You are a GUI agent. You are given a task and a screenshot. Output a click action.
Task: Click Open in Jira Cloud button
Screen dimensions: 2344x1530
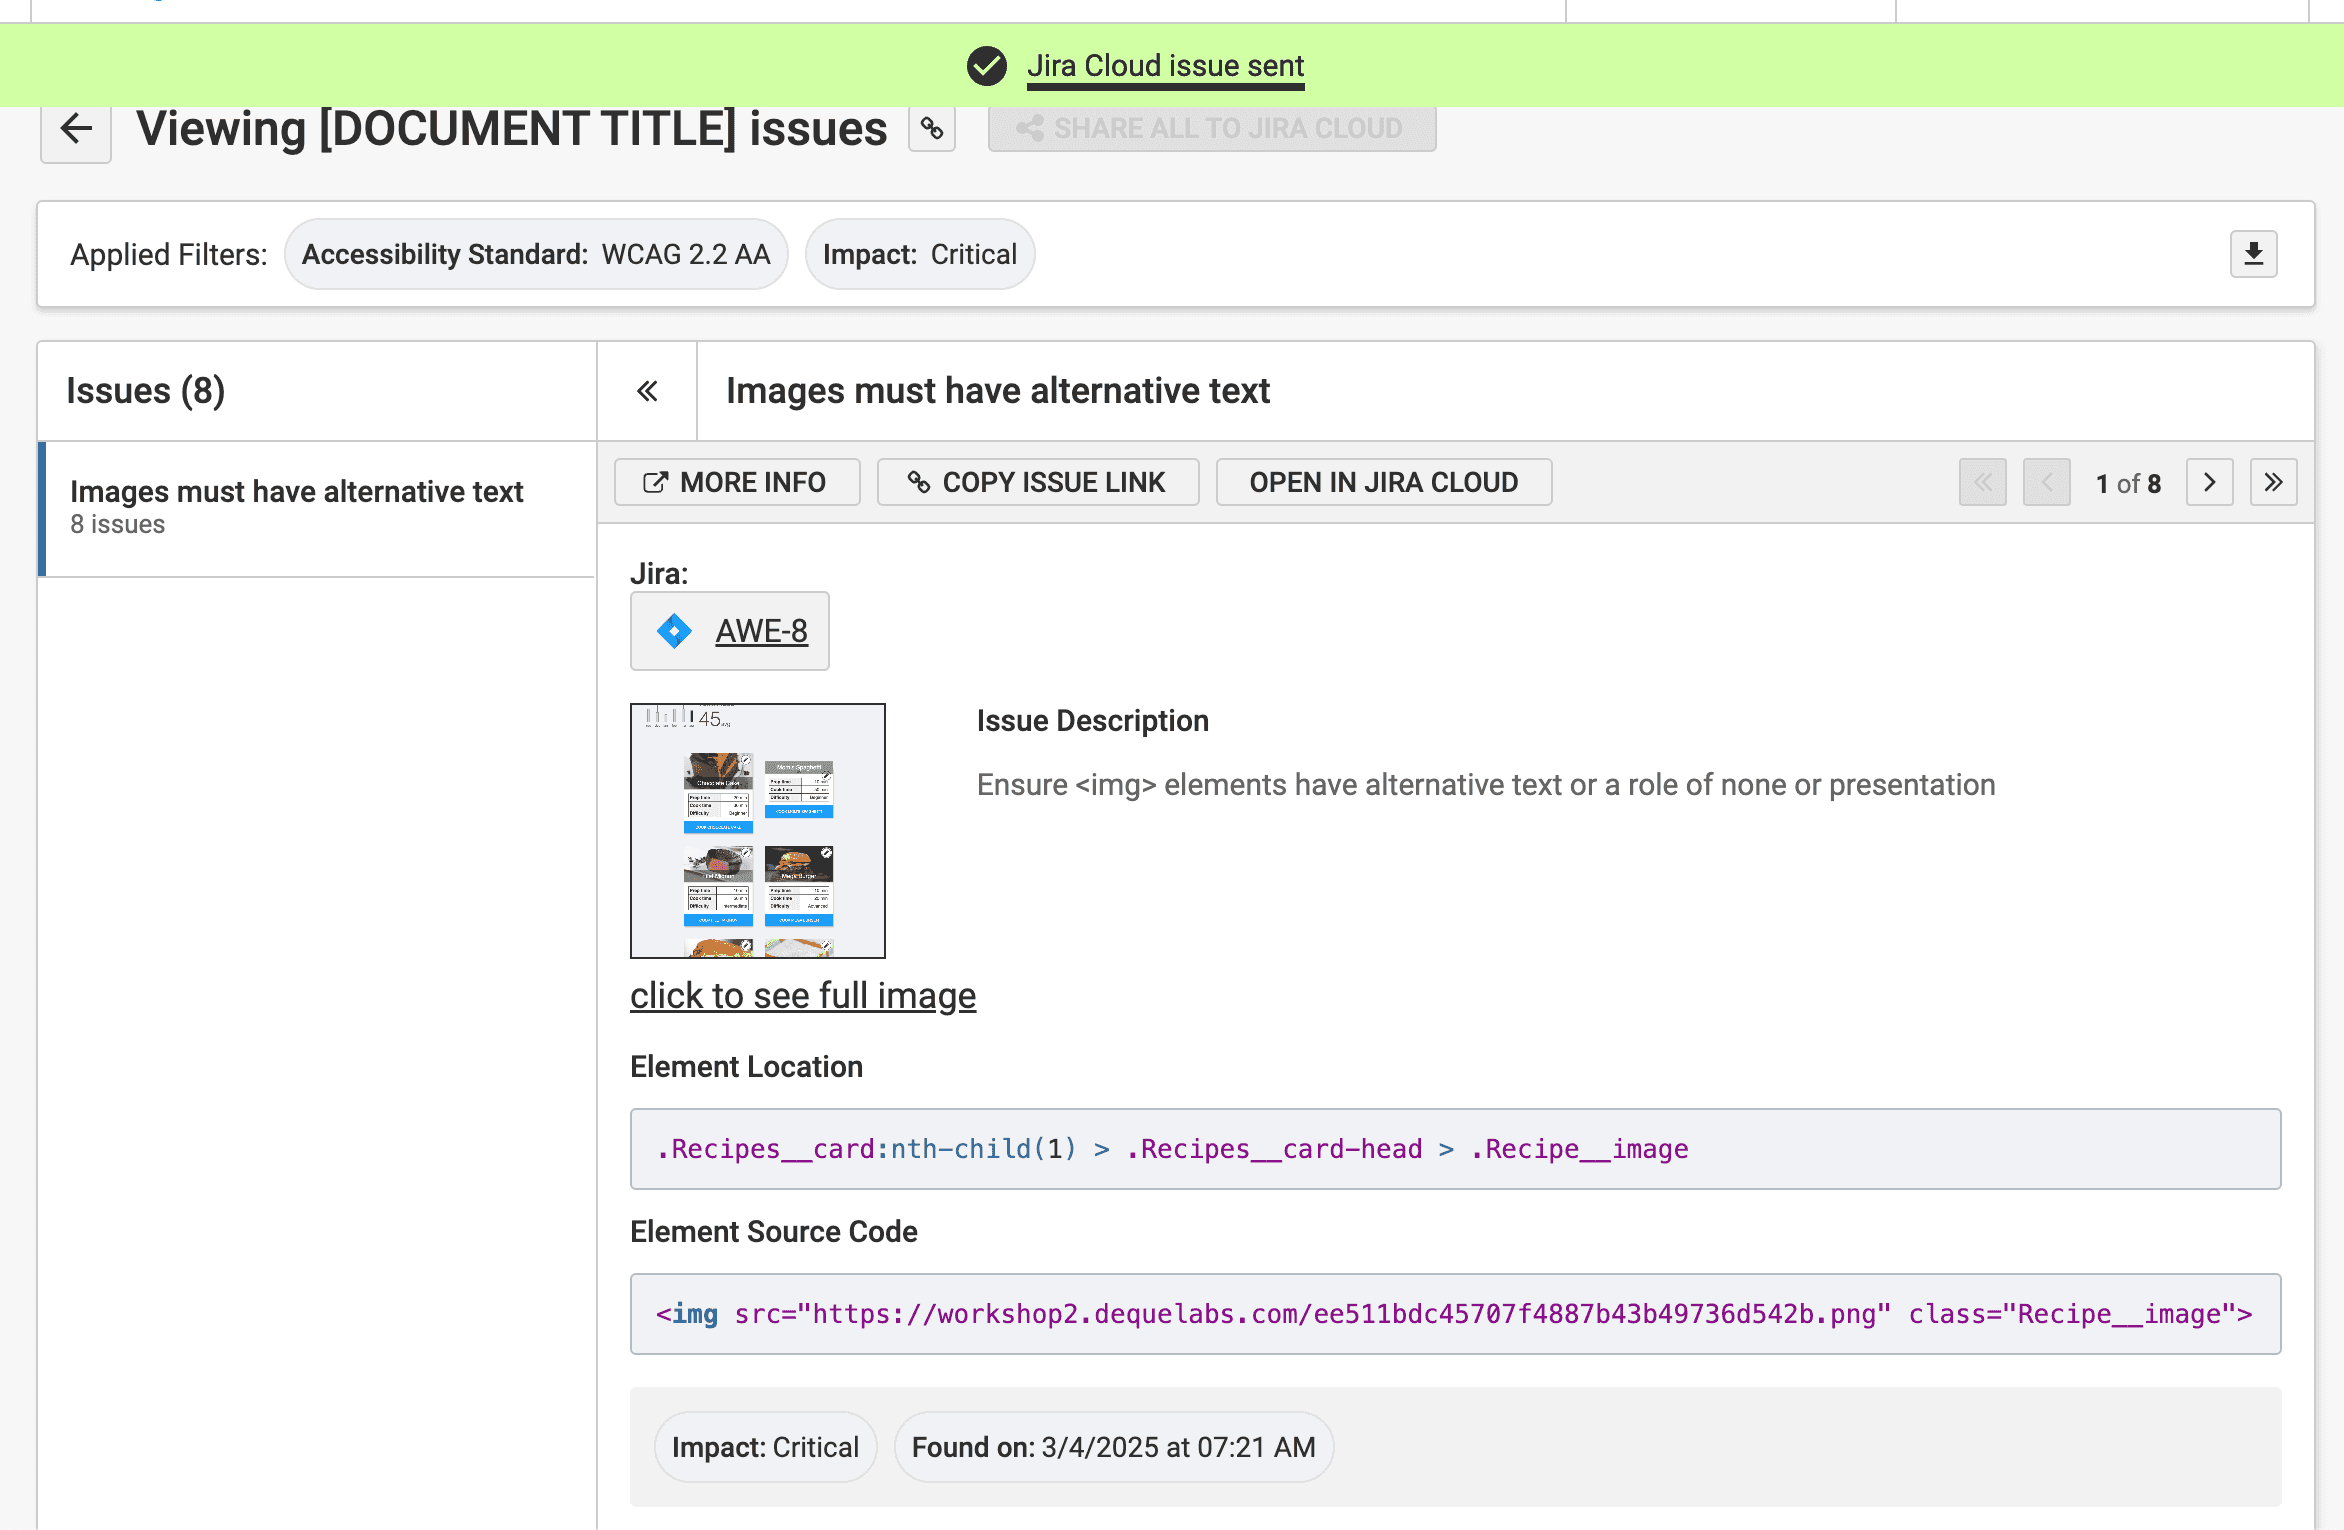click(x=1383, y=483)
